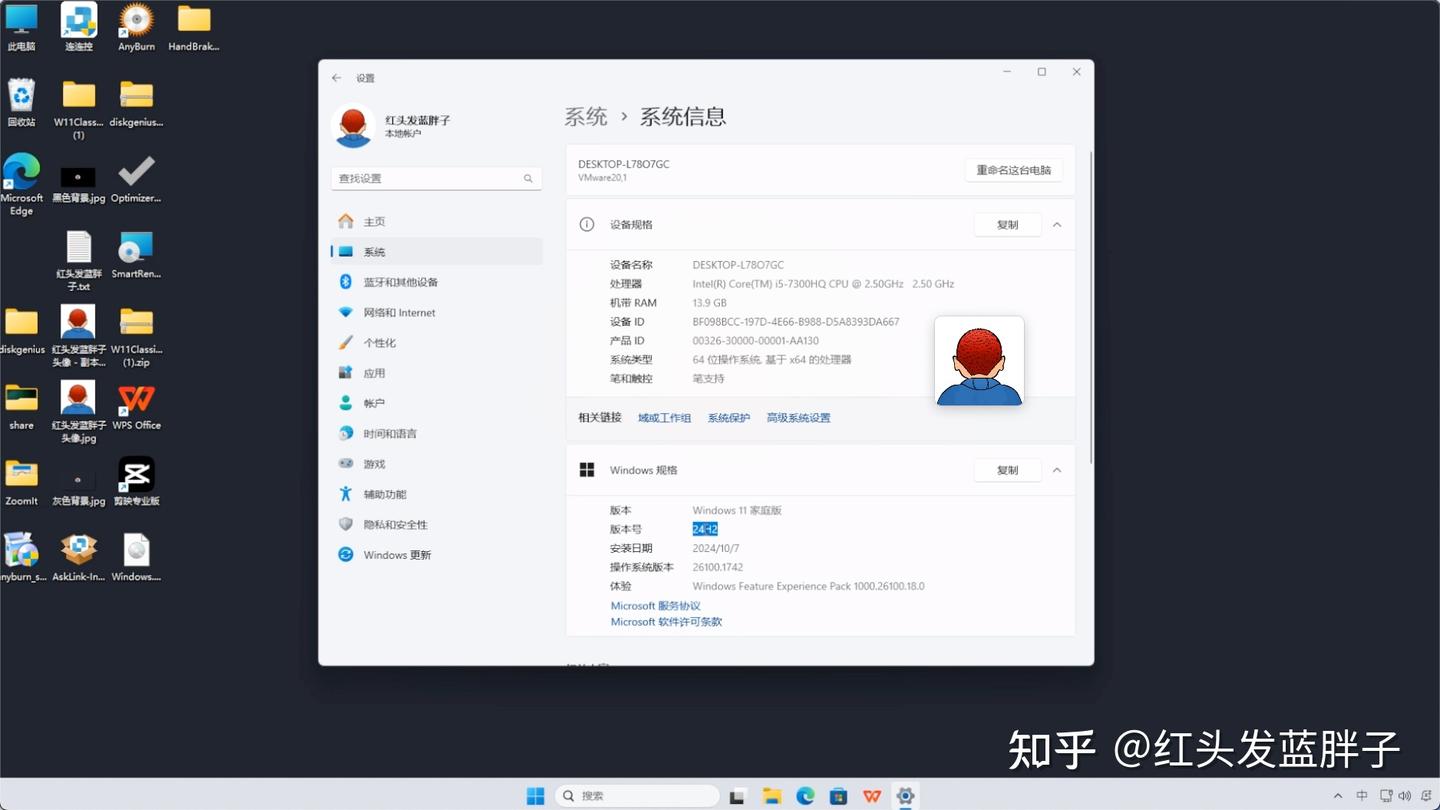
Task: Click the settings window vertical scrollbar
Action: click(x=1091, y=305)
